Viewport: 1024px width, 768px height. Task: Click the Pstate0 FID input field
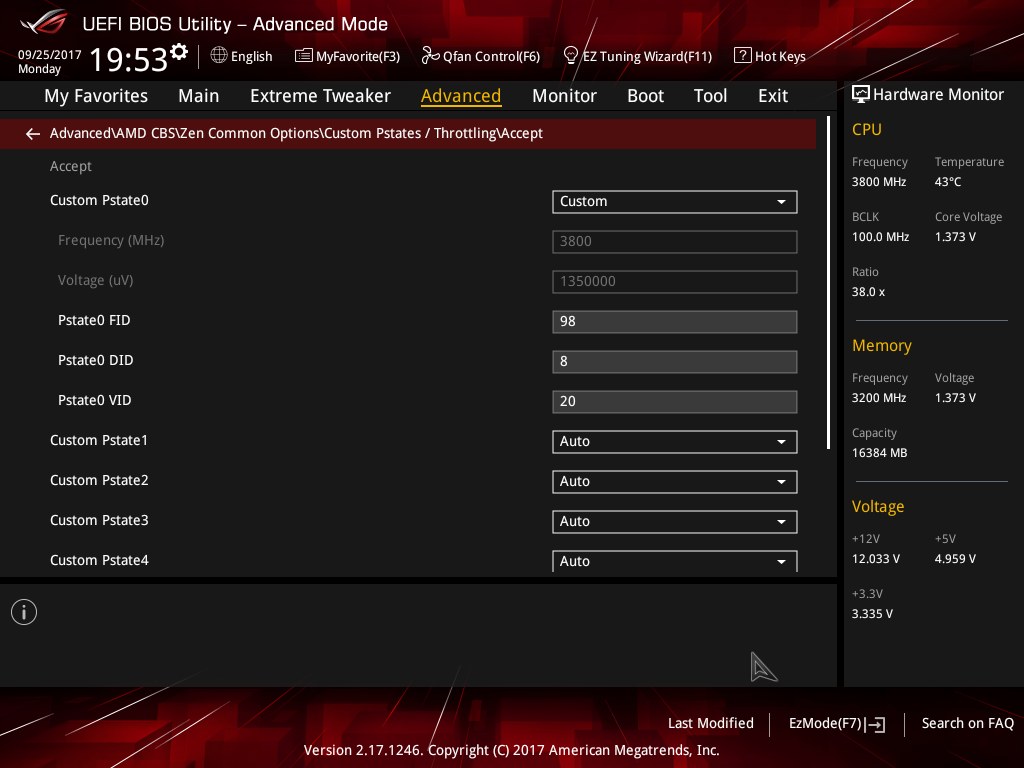675,322
